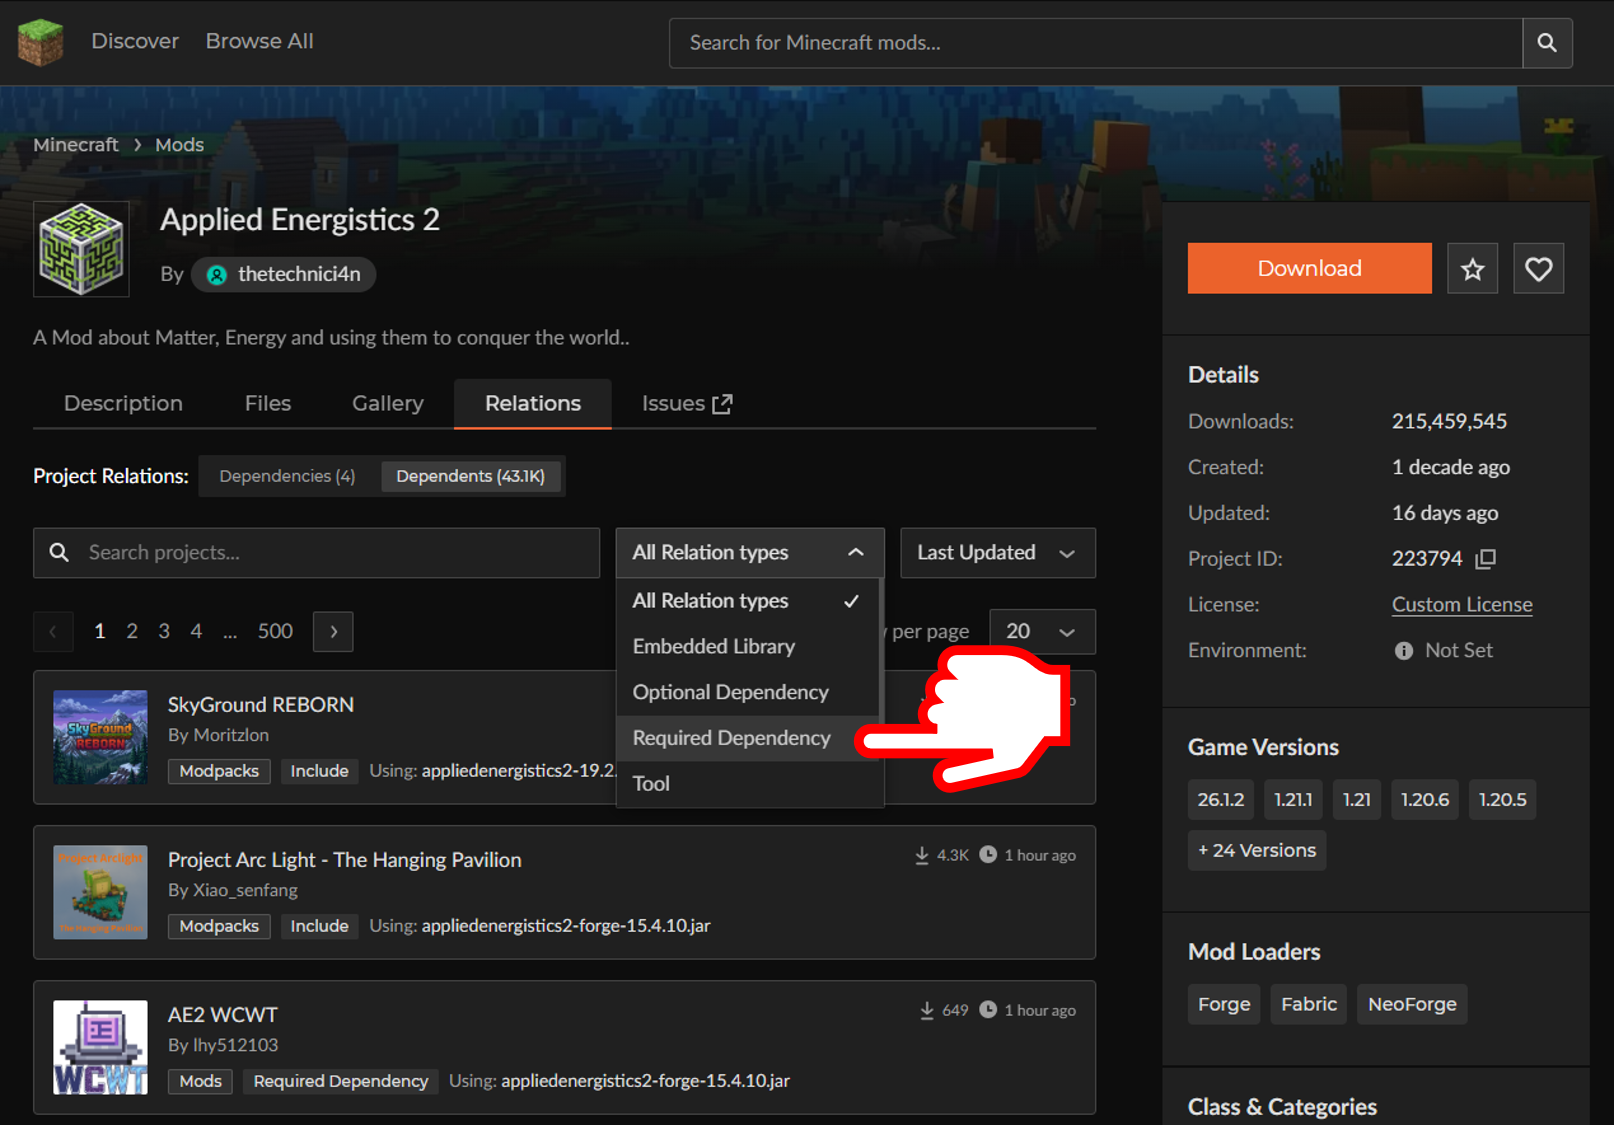Go to page 4

click(x=196, y=632)
